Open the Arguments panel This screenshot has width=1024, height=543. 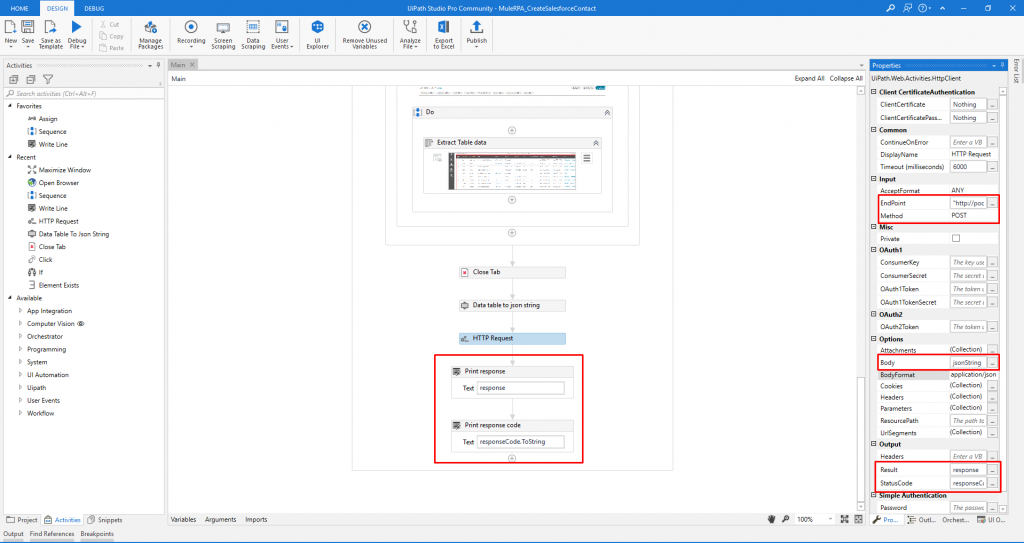(x=220, y=519)
